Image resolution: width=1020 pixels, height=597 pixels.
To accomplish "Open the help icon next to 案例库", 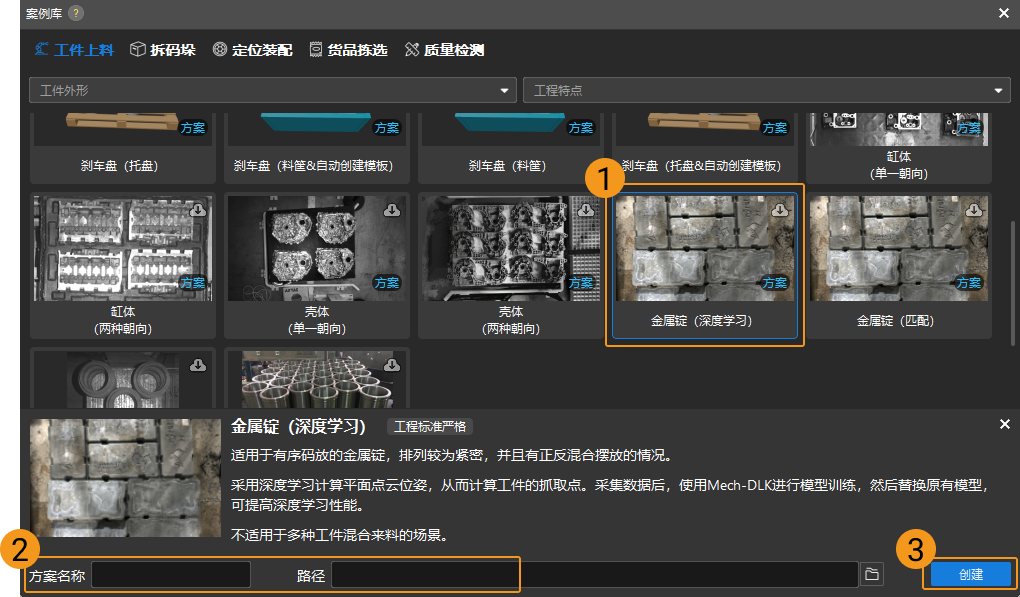I will [x=76, y=13].
